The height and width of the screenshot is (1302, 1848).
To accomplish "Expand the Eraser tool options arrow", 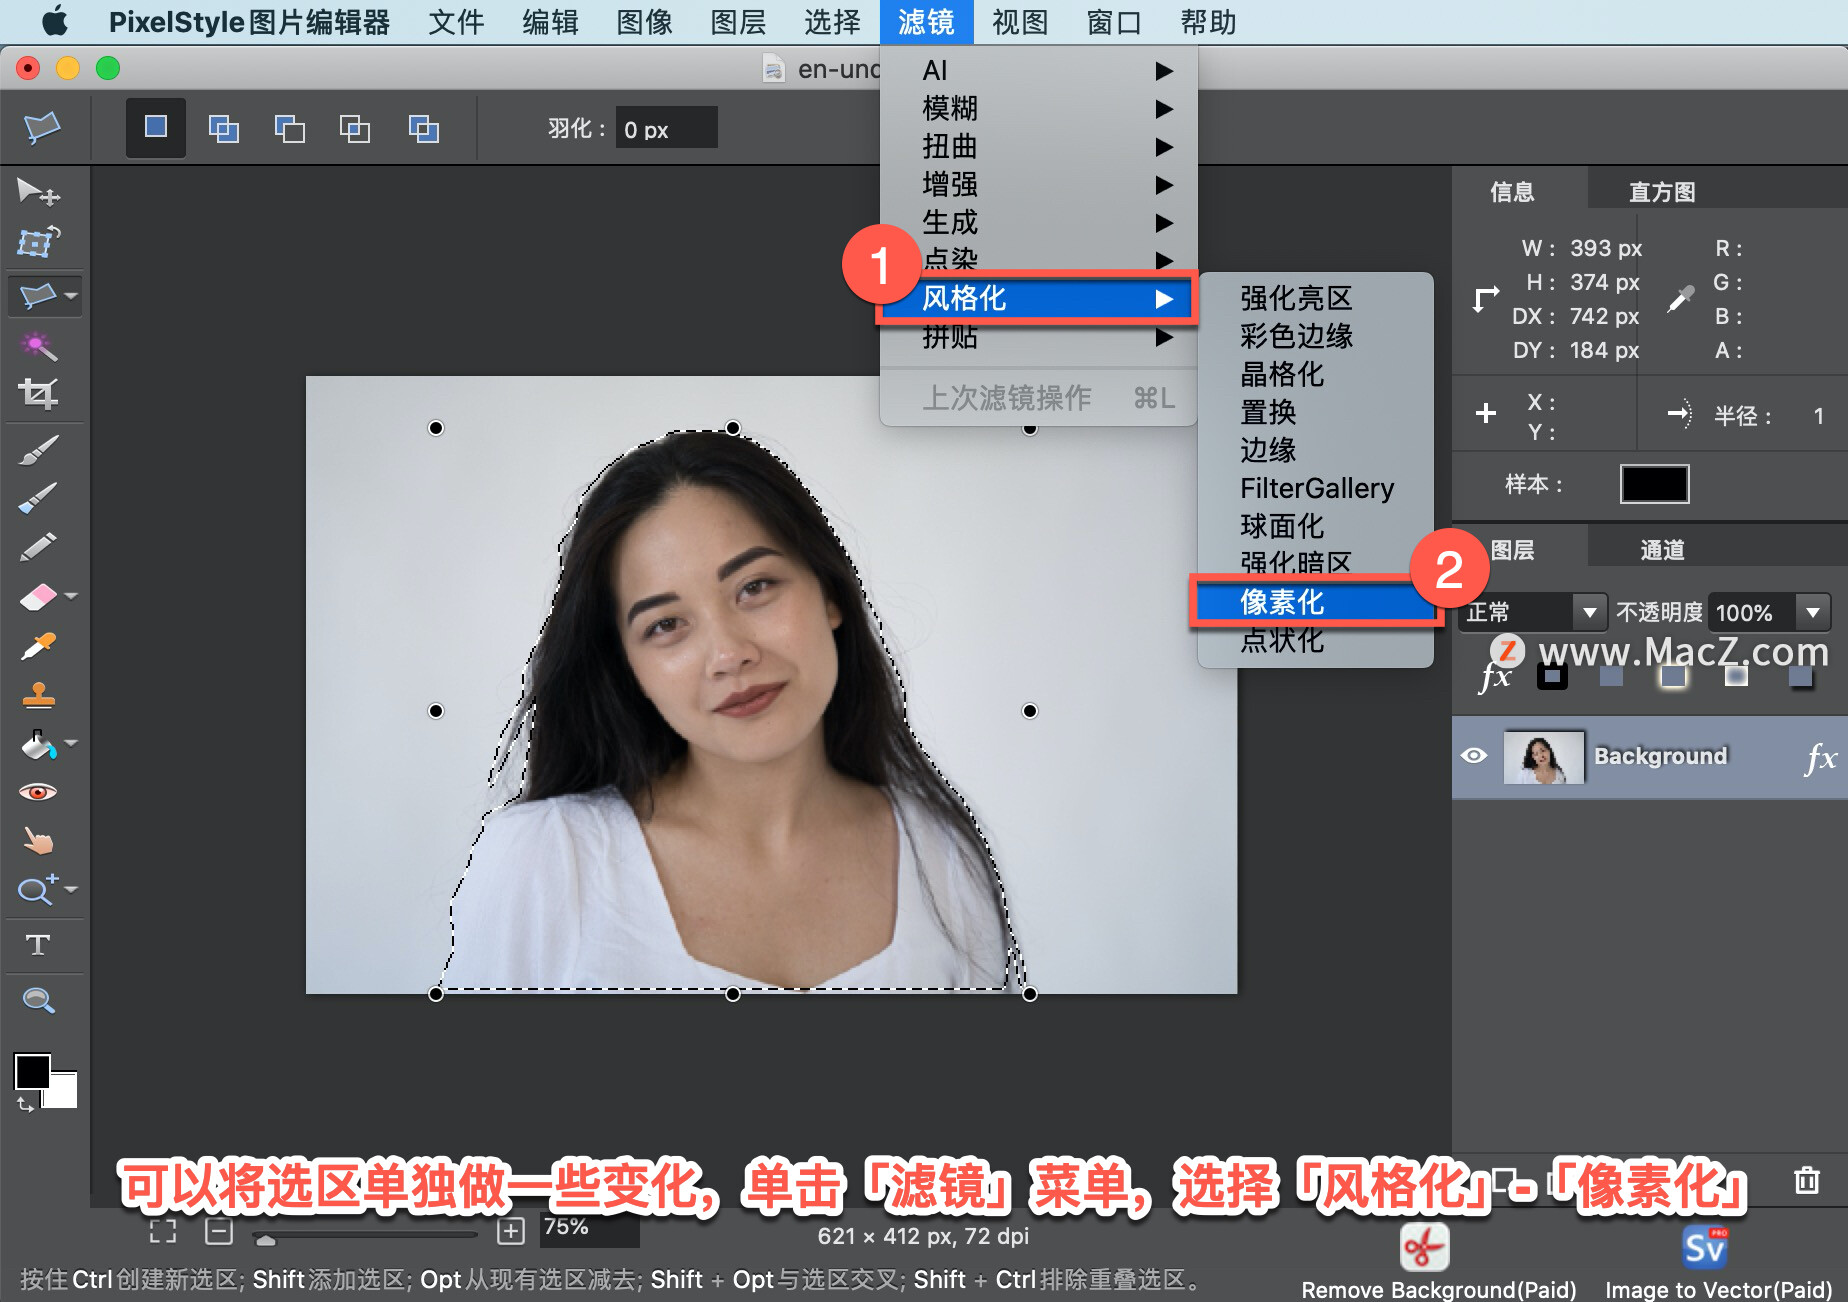I will pos(70,595).
